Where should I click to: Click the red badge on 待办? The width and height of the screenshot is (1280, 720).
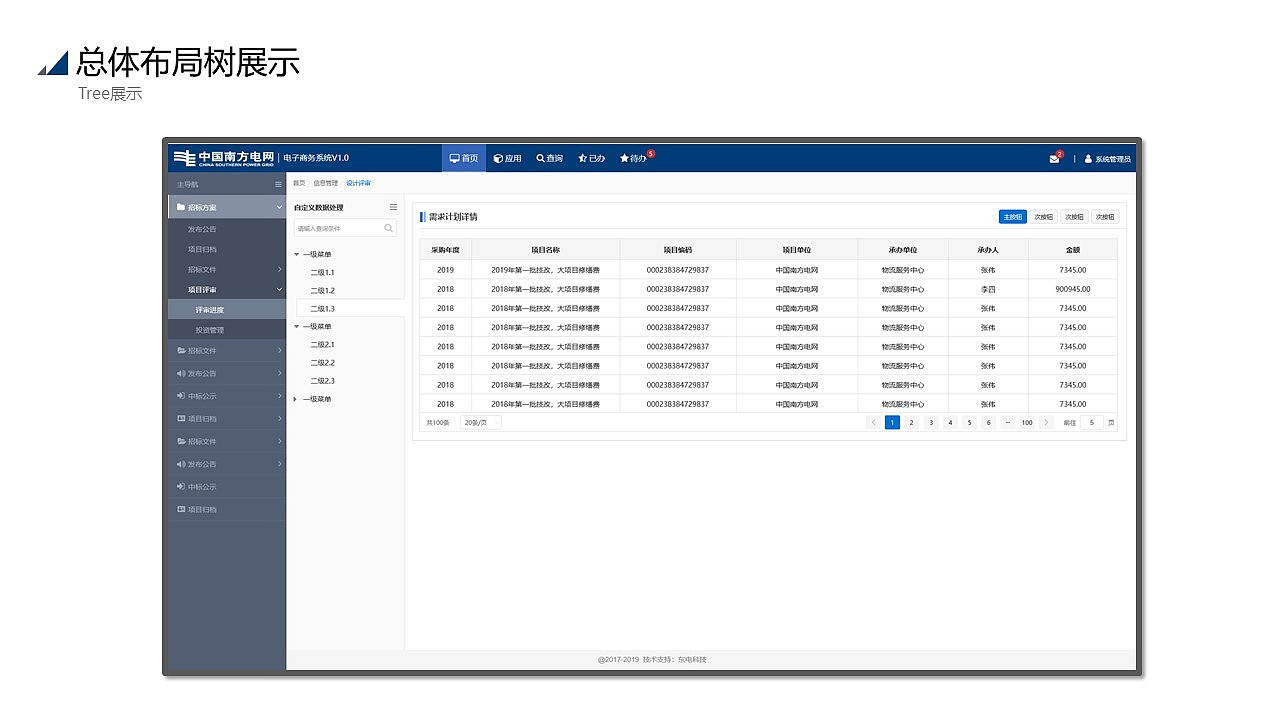point(650,153)
